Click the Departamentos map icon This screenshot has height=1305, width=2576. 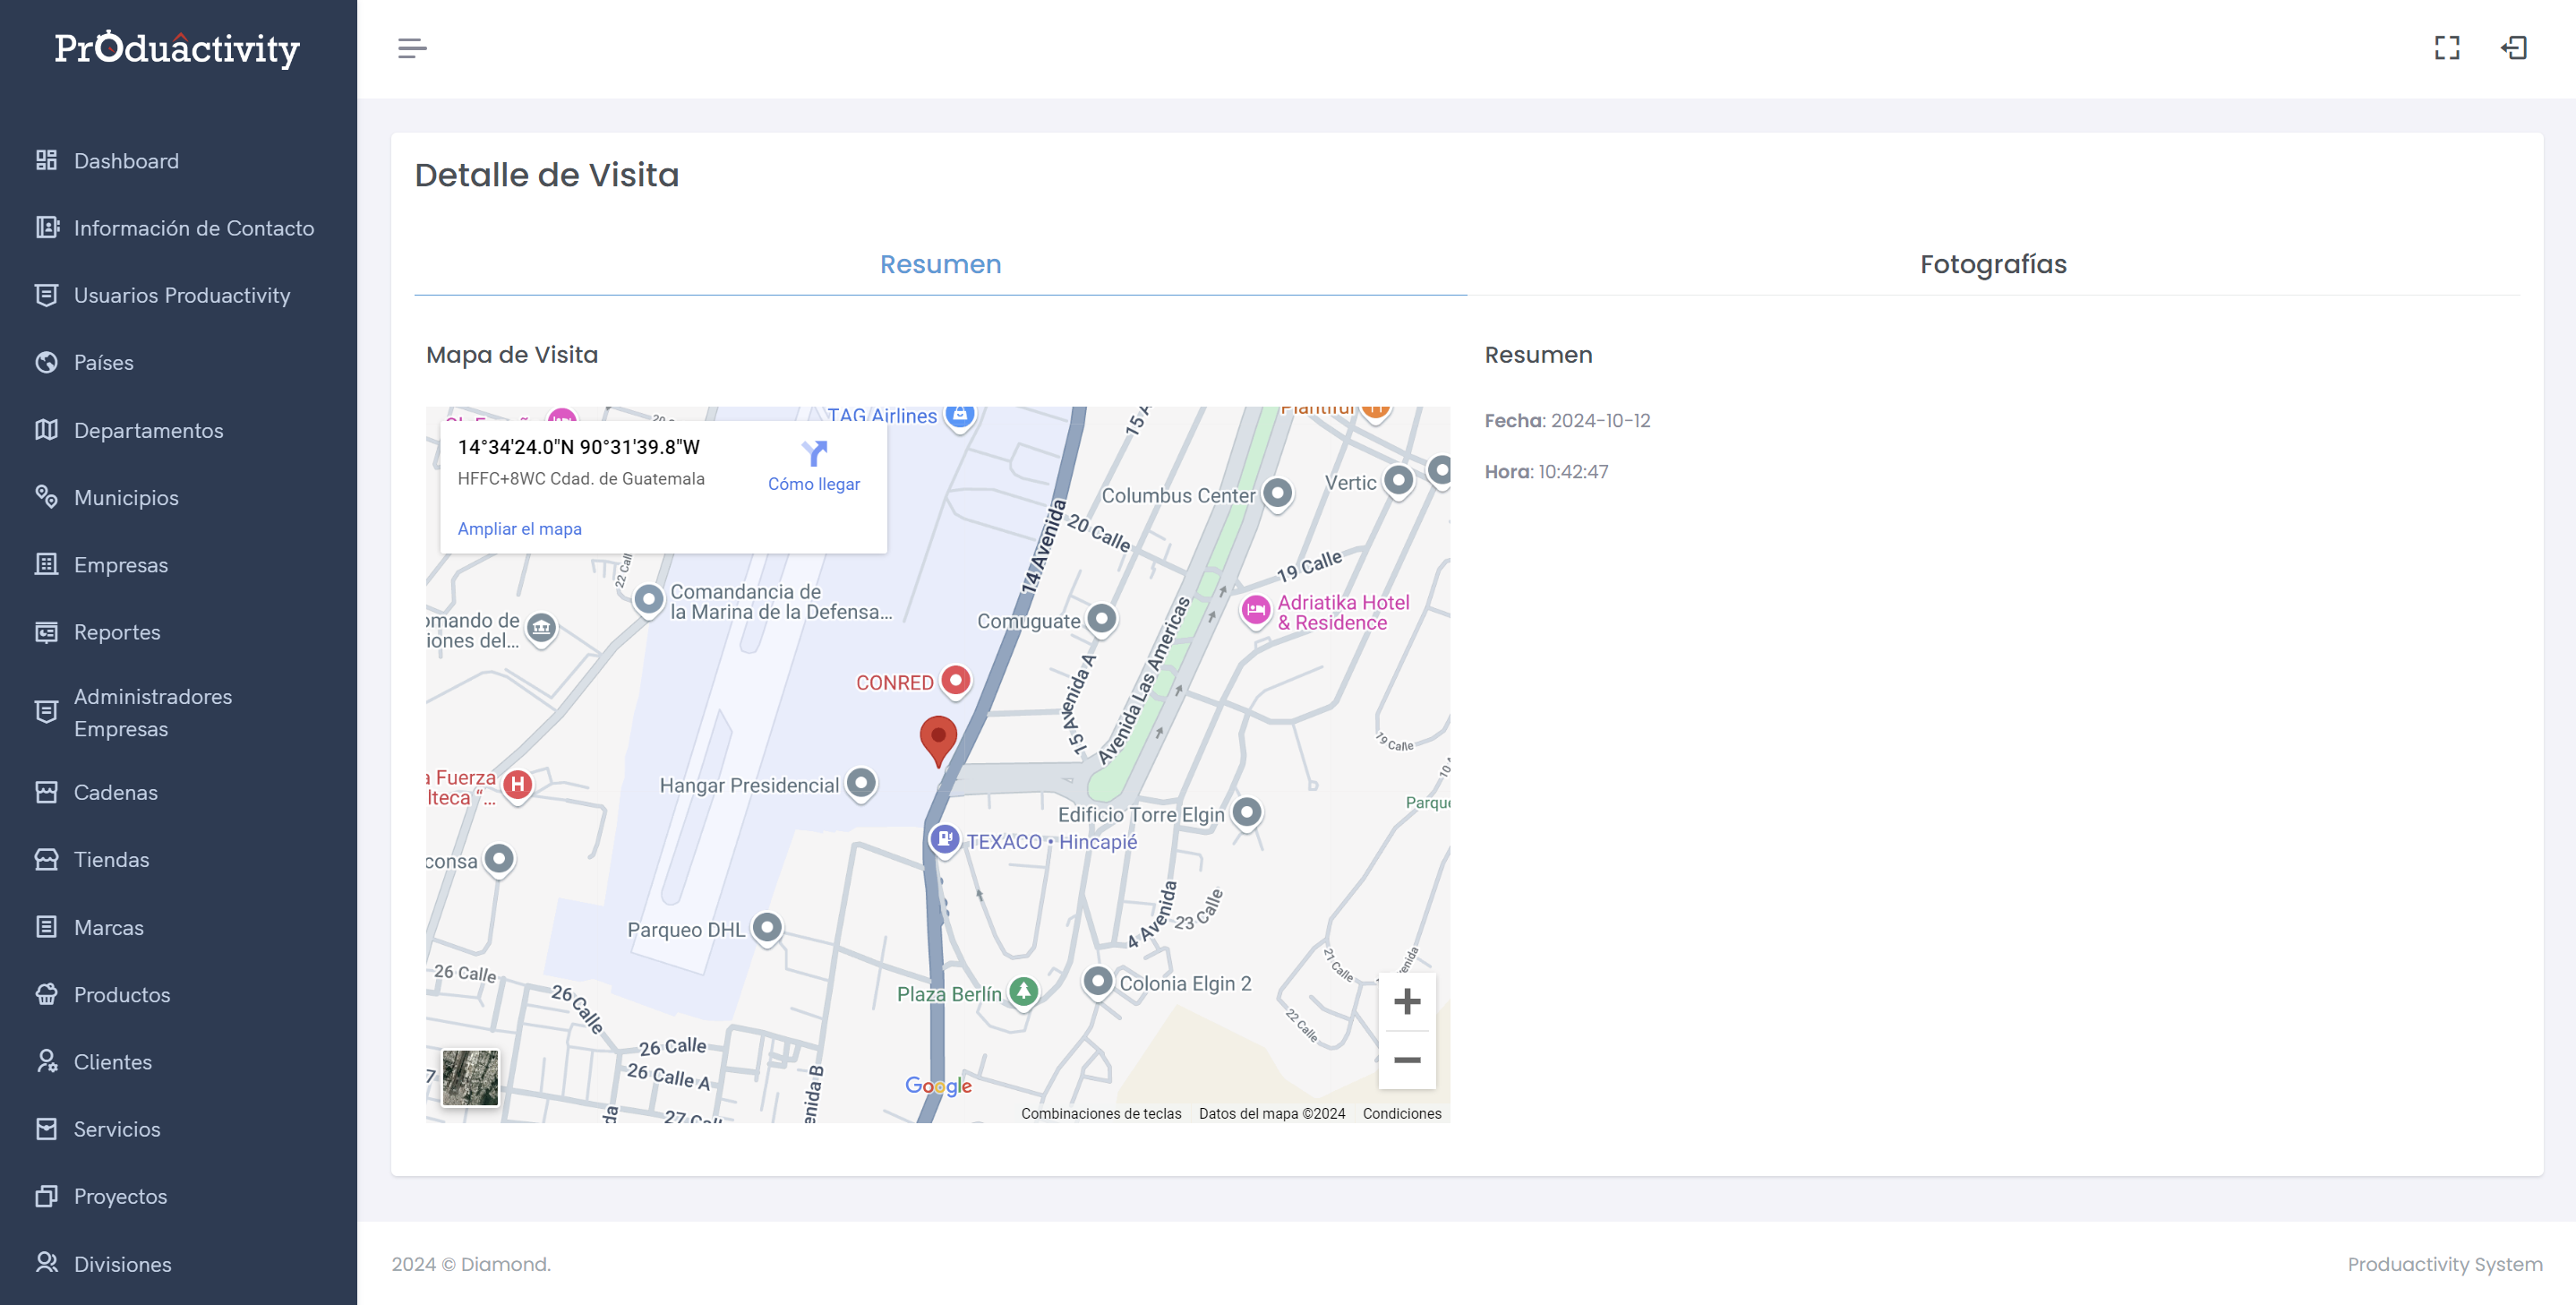click(46, 430)
